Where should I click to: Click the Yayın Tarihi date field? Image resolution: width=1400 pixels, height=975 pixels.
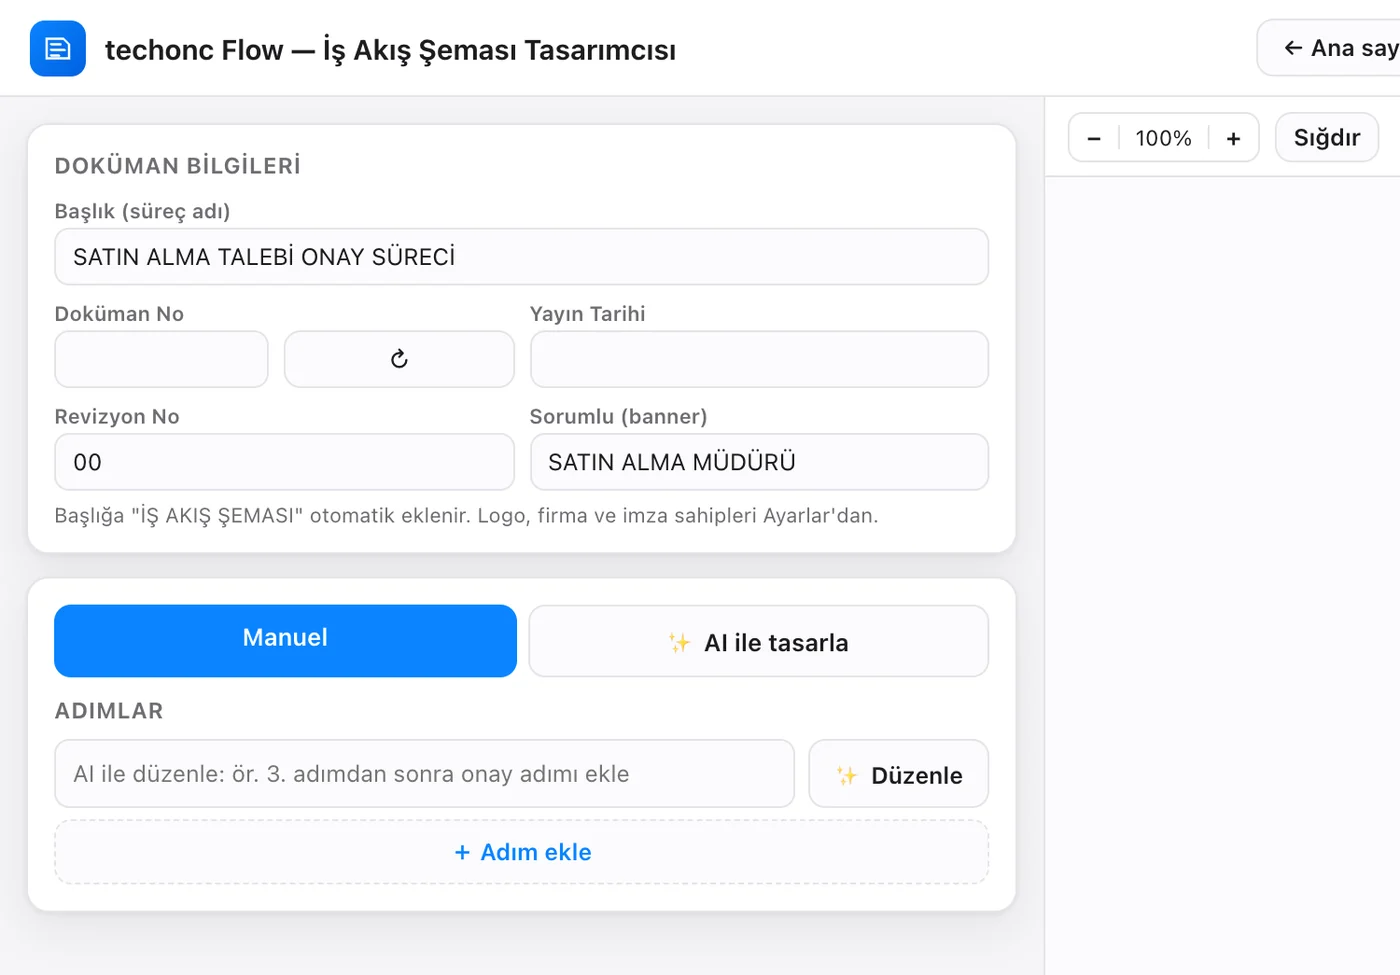pos(759,359)
